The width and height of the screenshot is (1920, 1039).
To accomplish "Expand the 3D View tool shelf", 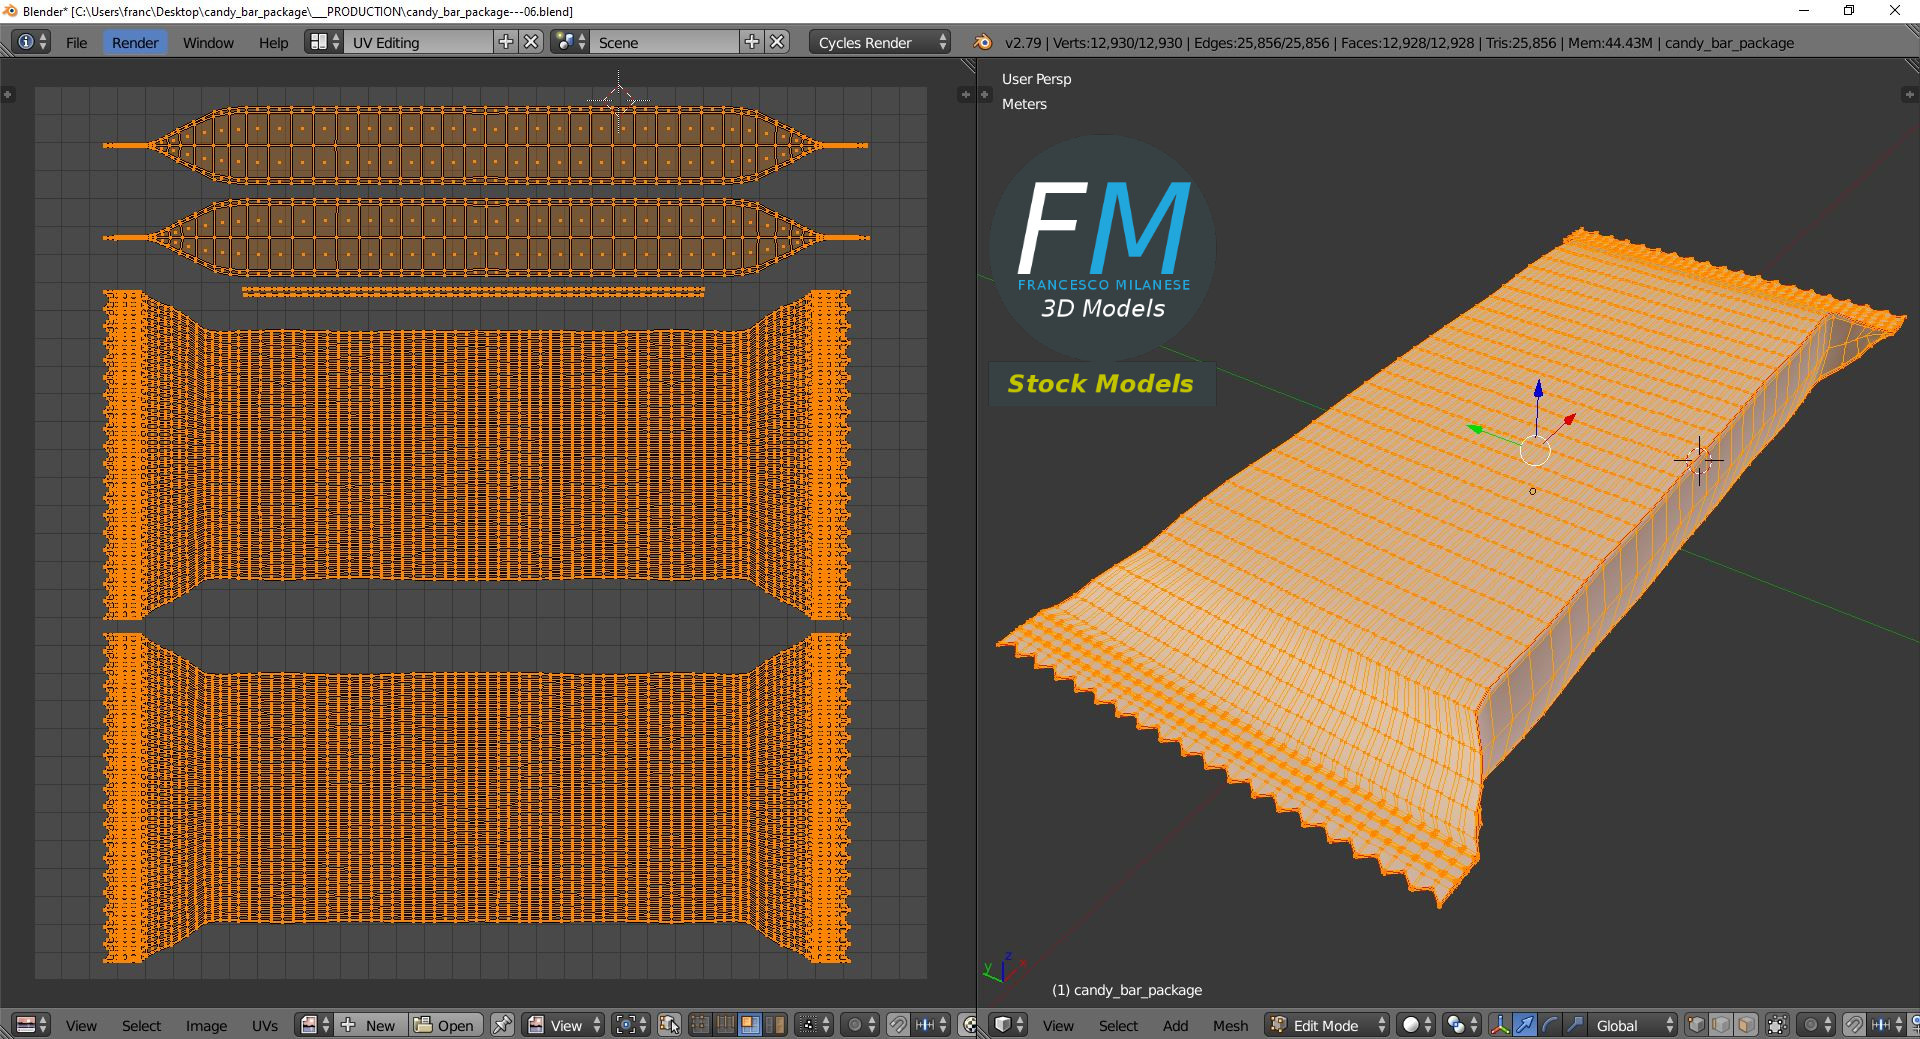I will [985, 94].
